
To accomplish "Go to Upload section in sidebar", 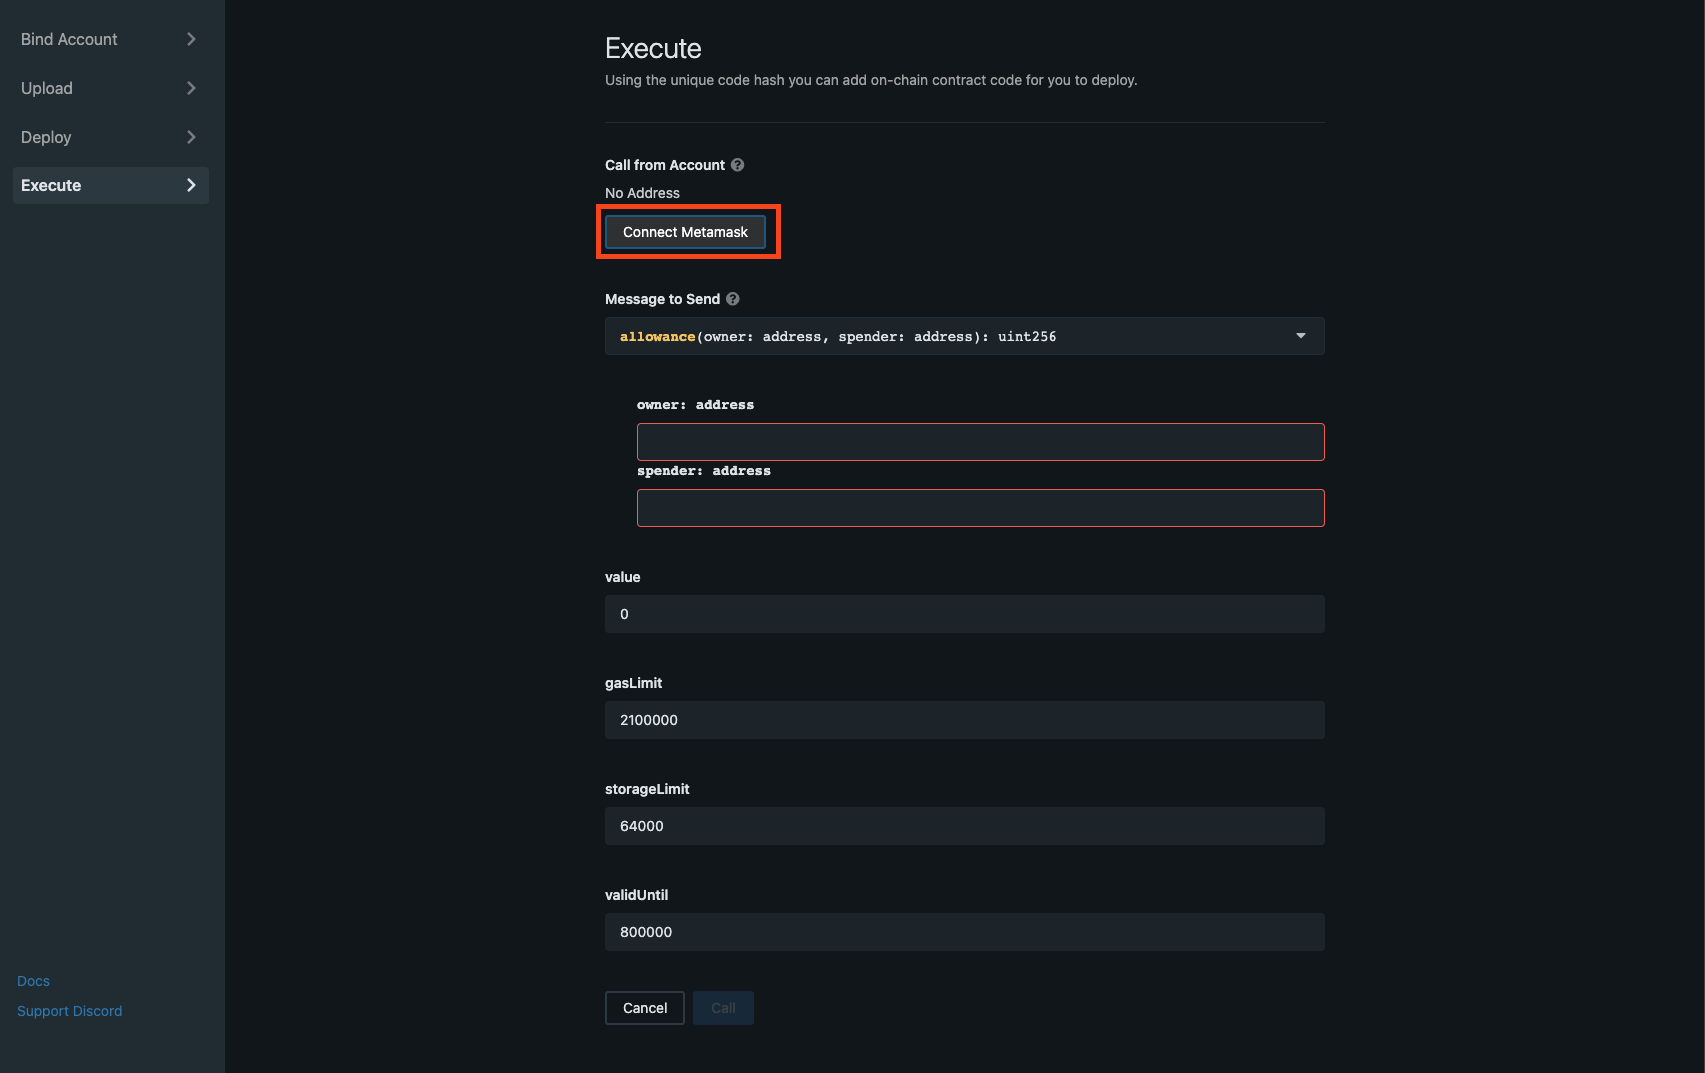I will click(x=47, y=88).
